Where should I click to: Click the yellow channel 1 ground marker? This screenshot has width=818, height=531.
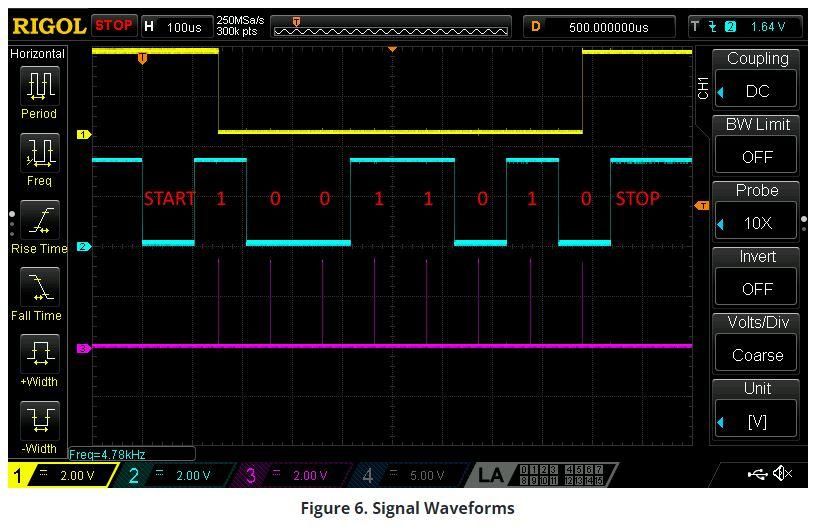point(84,135)
